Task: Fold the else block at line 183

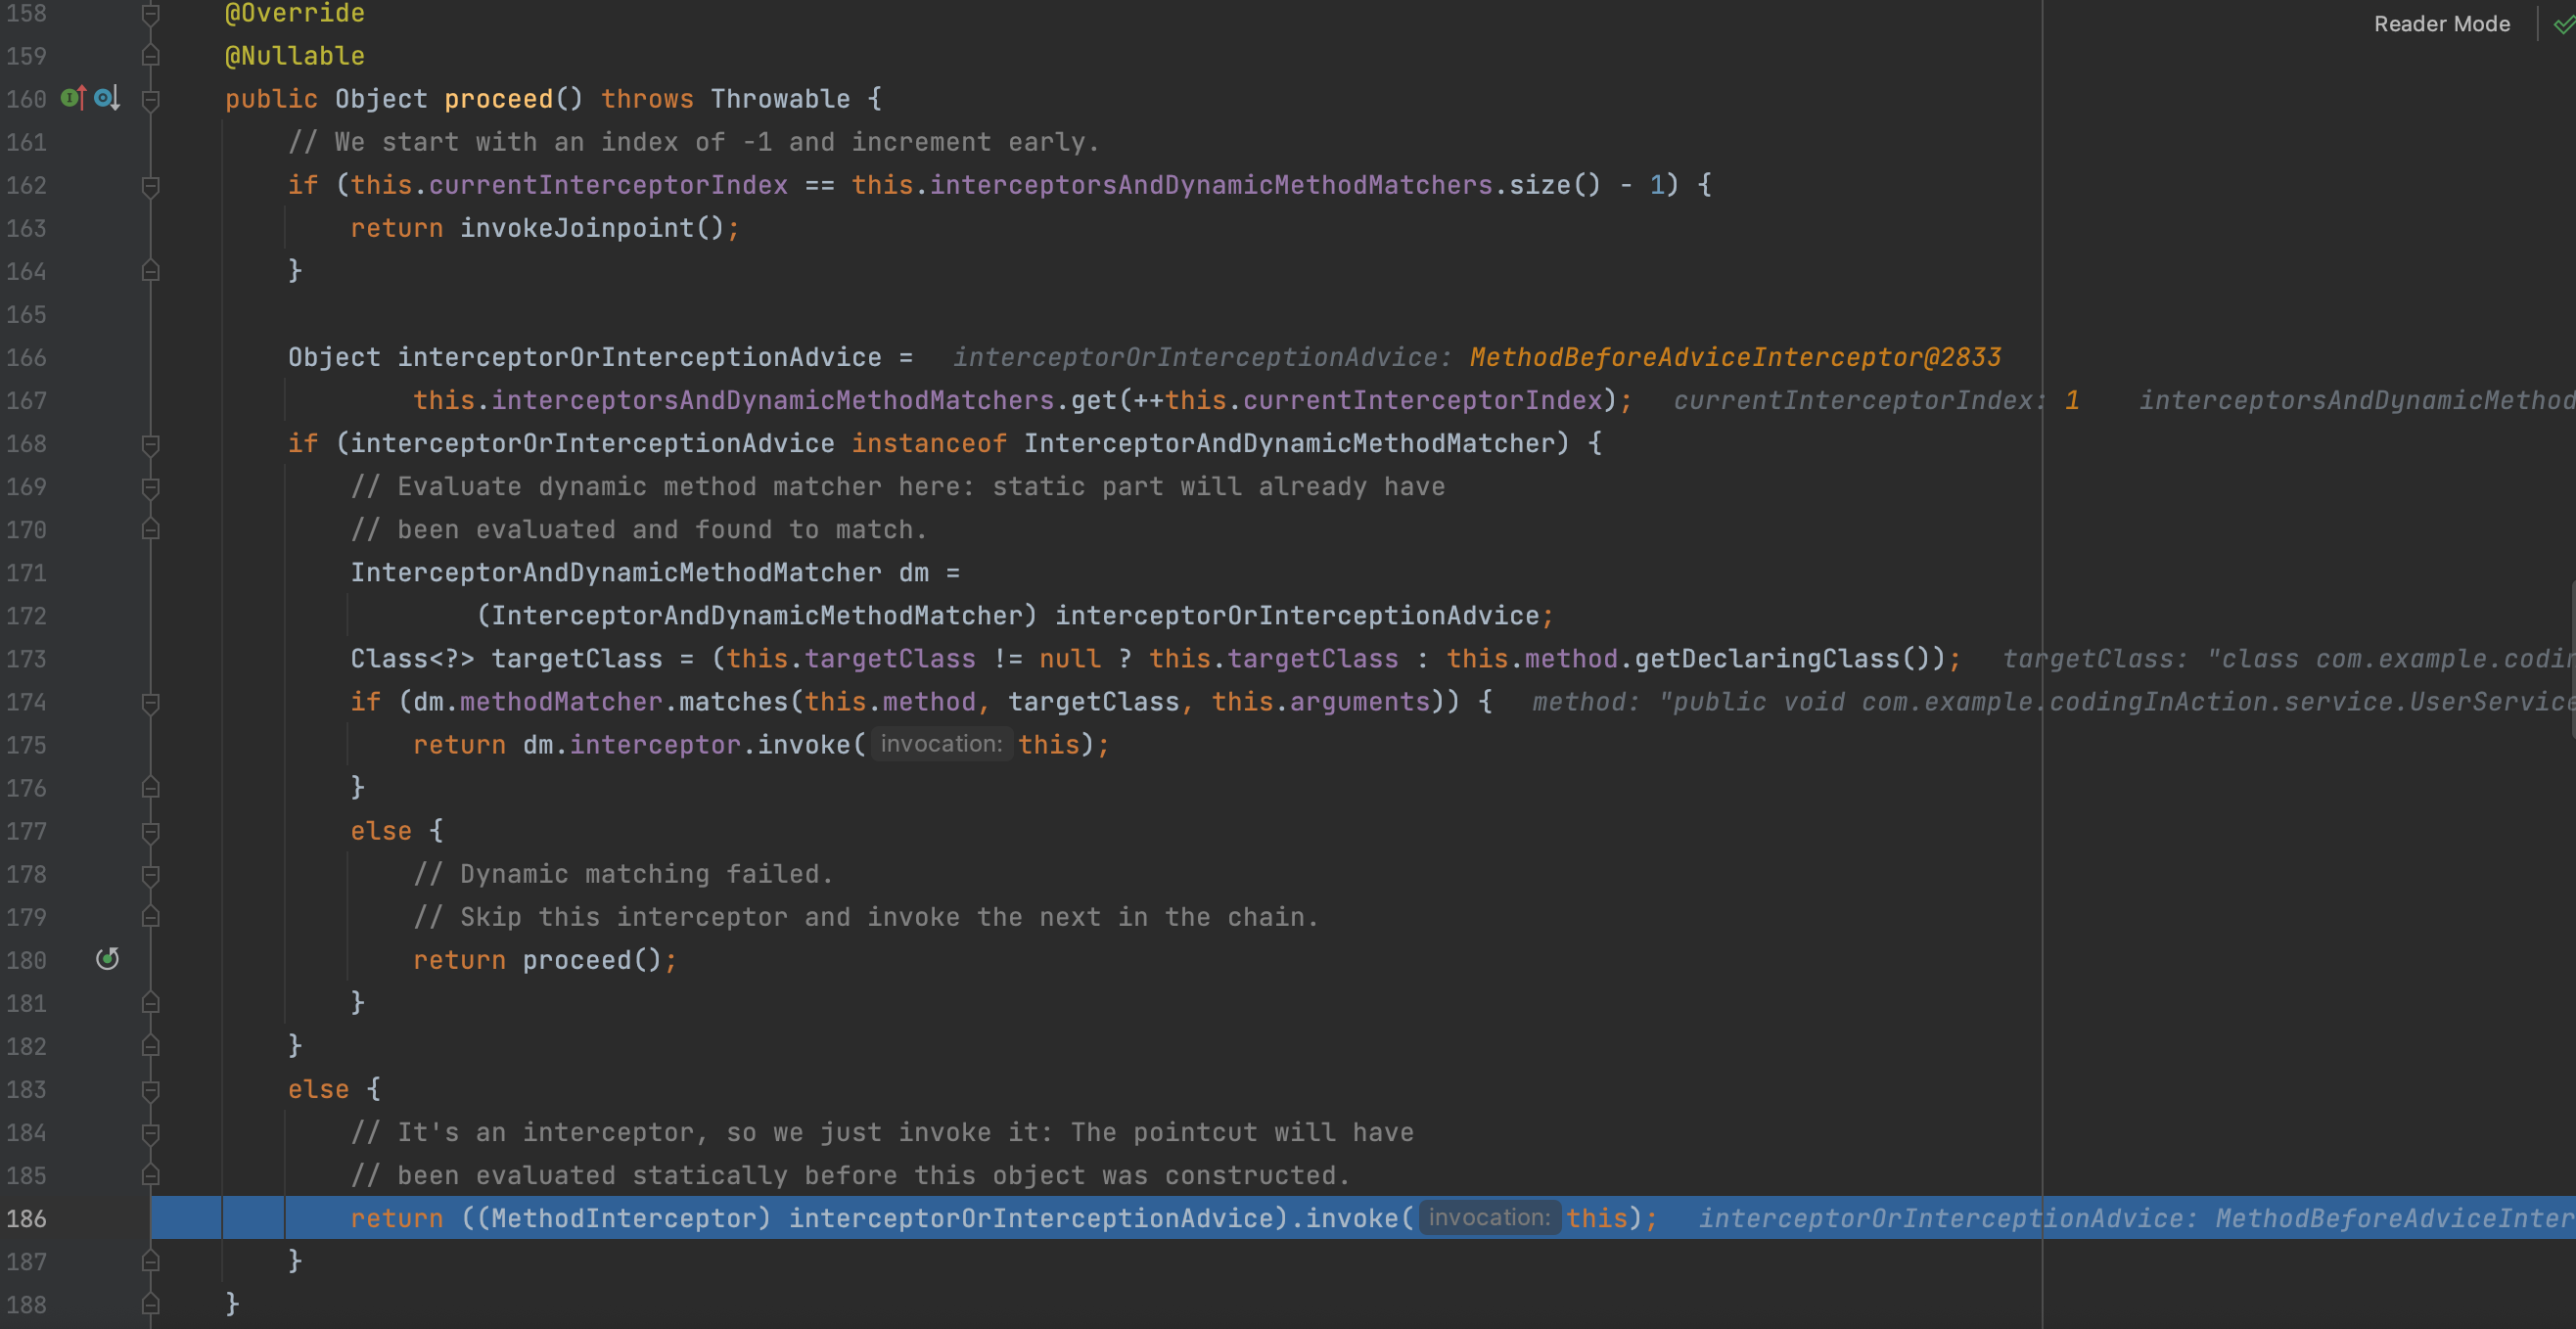Action: [x=151, y=1089]
